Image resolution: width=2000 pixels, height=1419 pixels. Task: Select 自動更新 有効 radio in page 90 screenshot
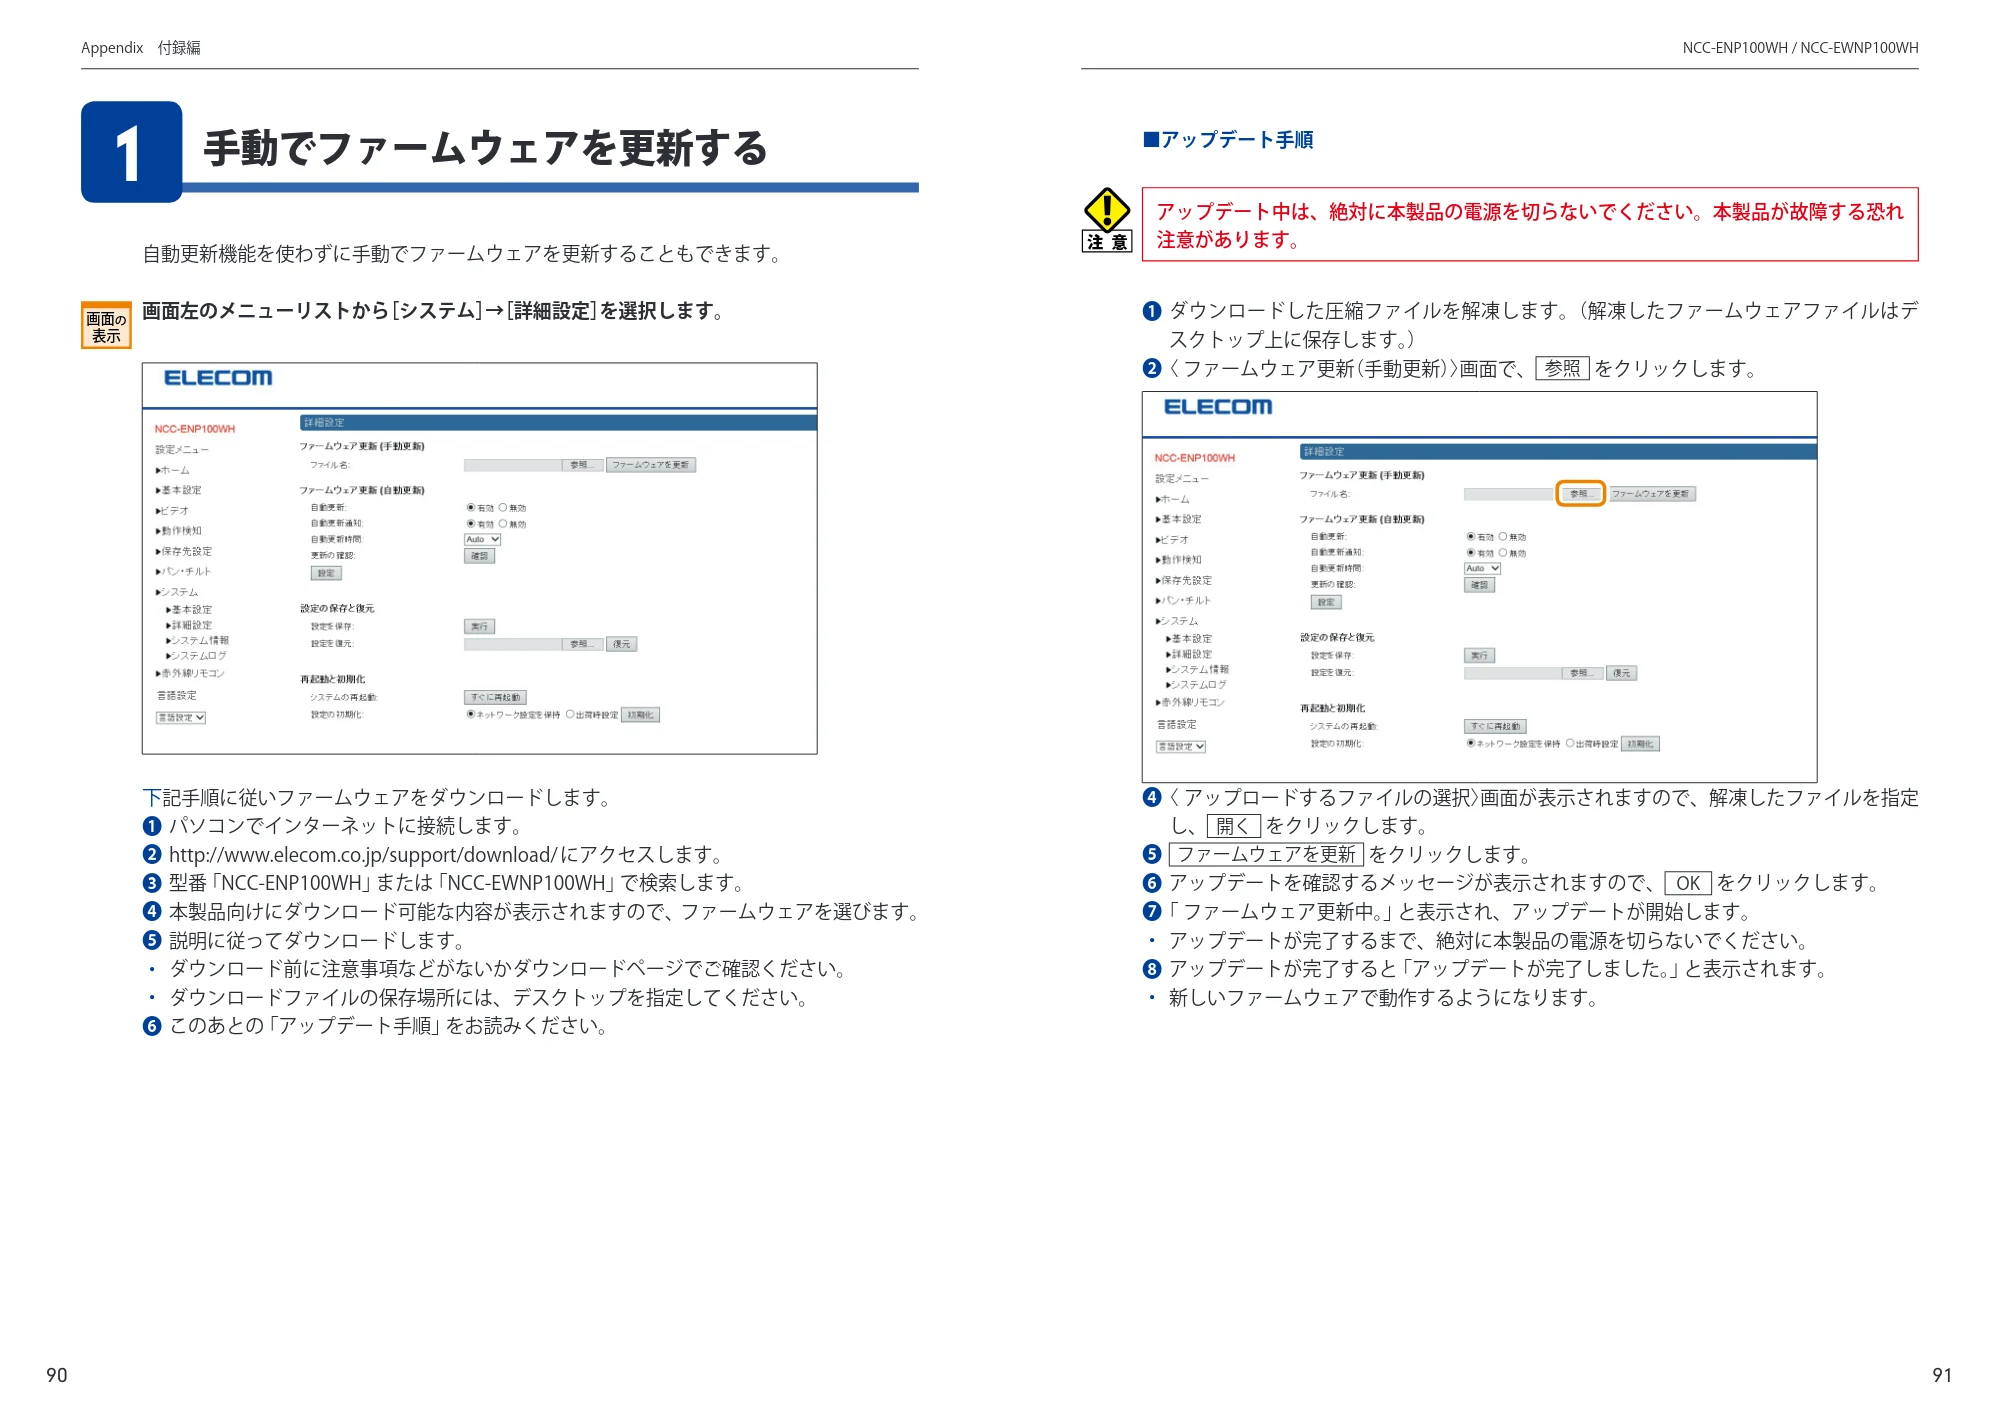[471, 508]
